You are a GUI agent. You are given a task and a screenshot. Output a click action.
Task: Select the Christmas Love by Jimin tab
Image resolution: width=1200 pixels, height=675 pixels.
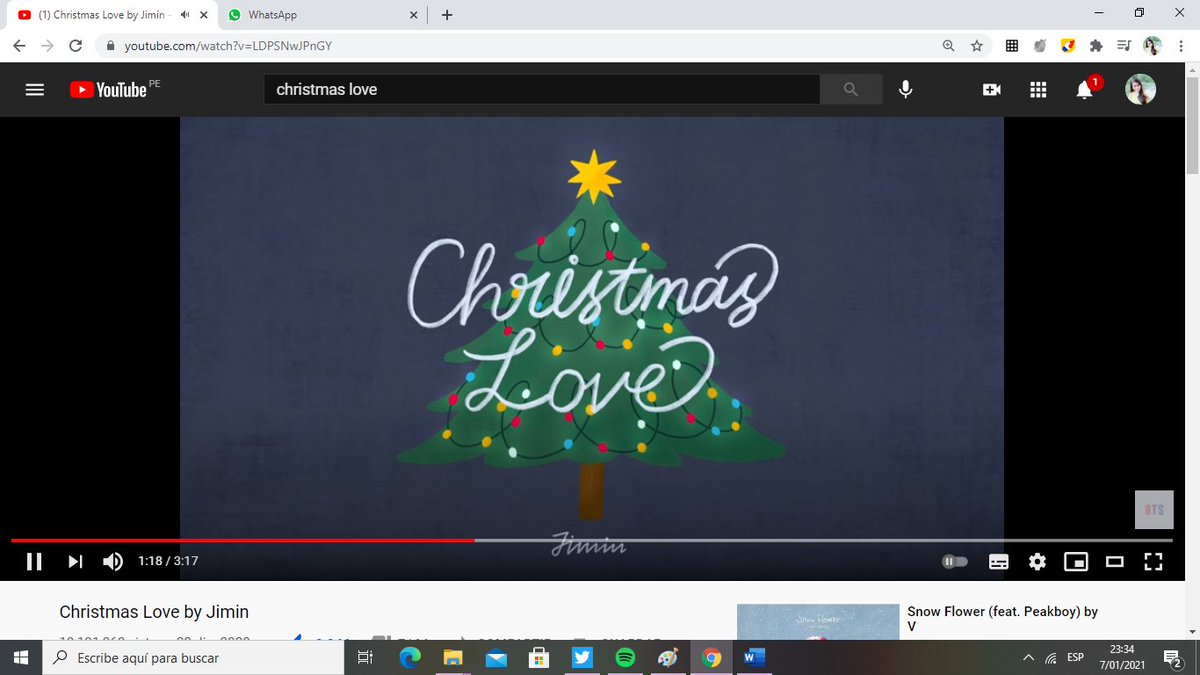[x=110, y=15]
